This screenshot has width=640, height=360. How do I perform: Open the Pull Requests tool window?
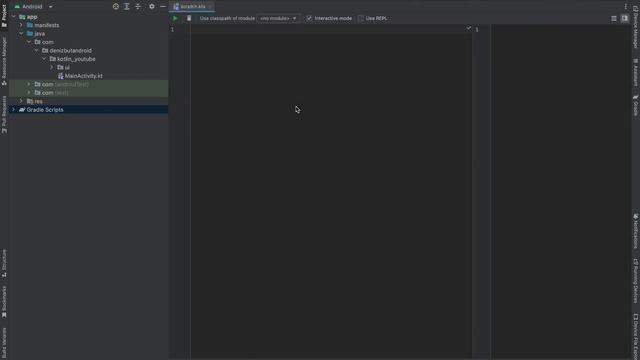click(x=4, y=114)
